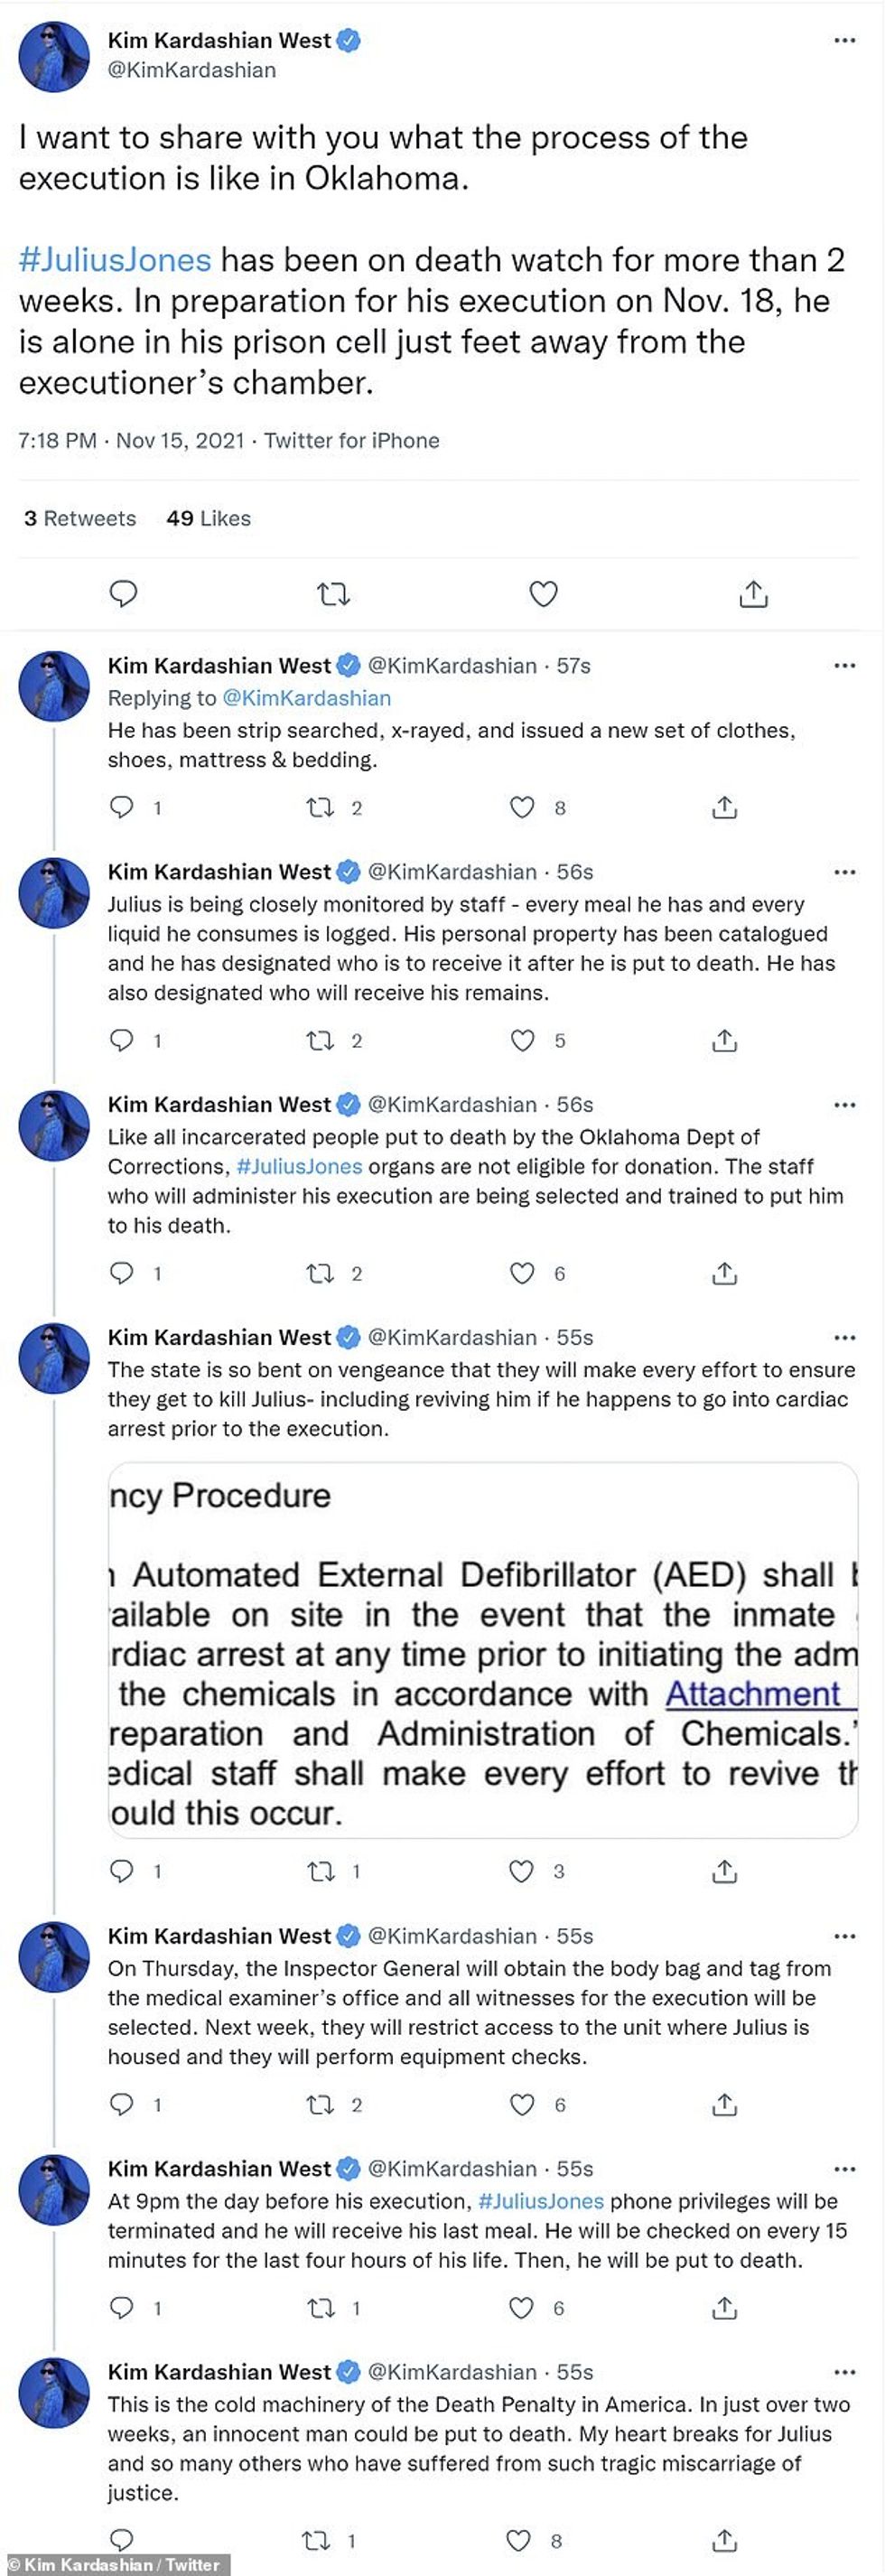Open more menu on organ donation tweet
The image size is (885, 2576).
(x=845, y=1105)
